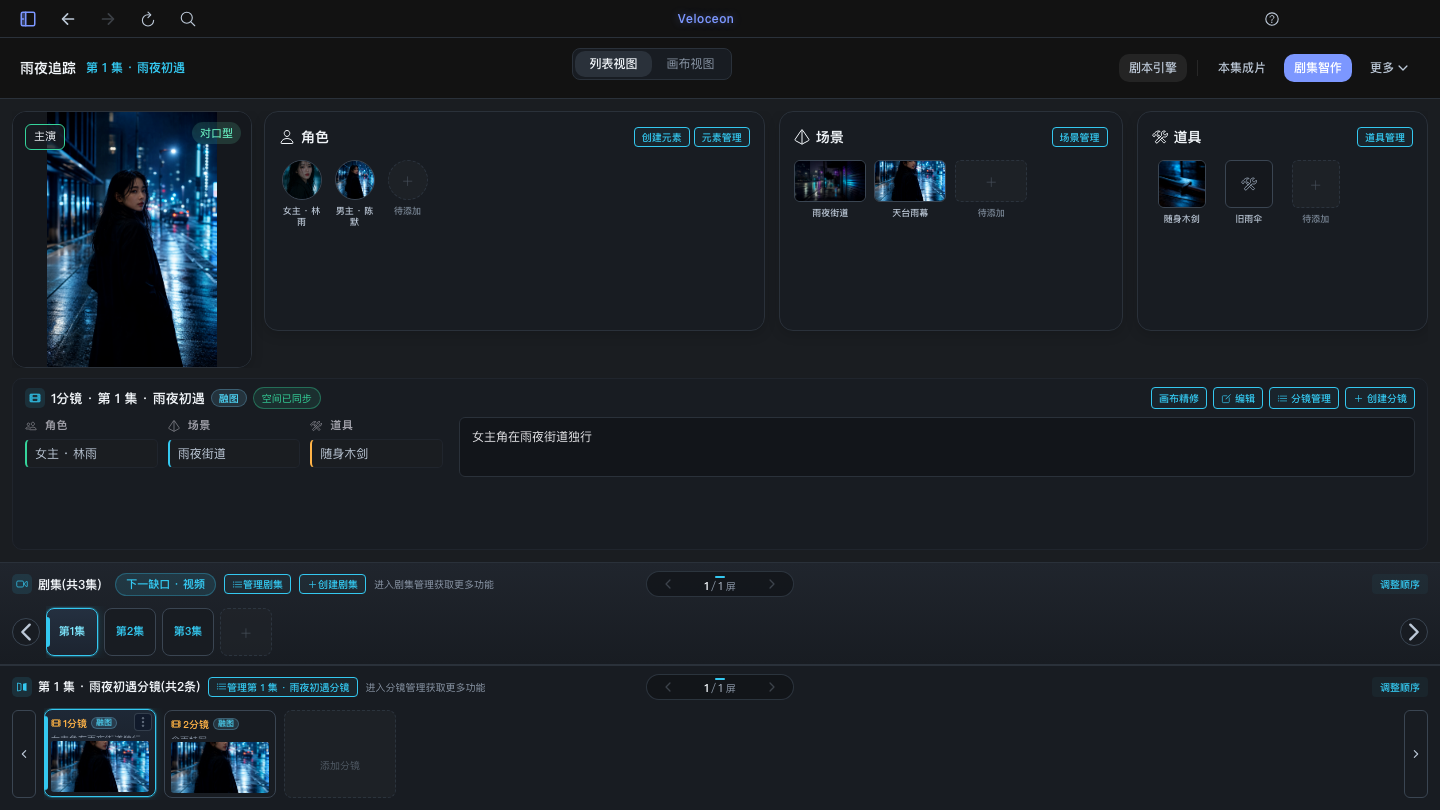Select the 男主・陈默 avatar
The height and width of the screenshot is (810, 1440).
[355, 180]
